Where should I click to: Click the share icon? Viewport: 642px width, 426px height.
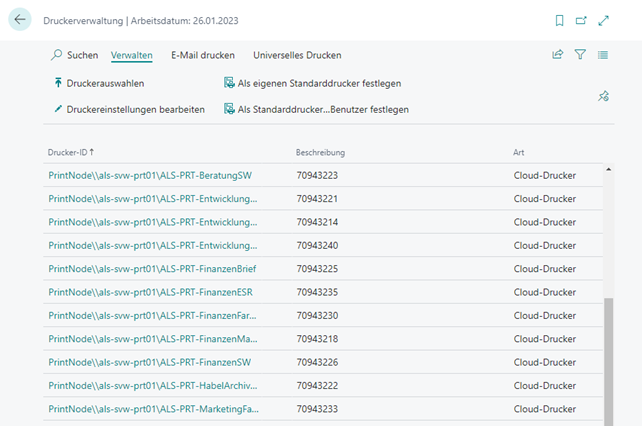point(558,55)
